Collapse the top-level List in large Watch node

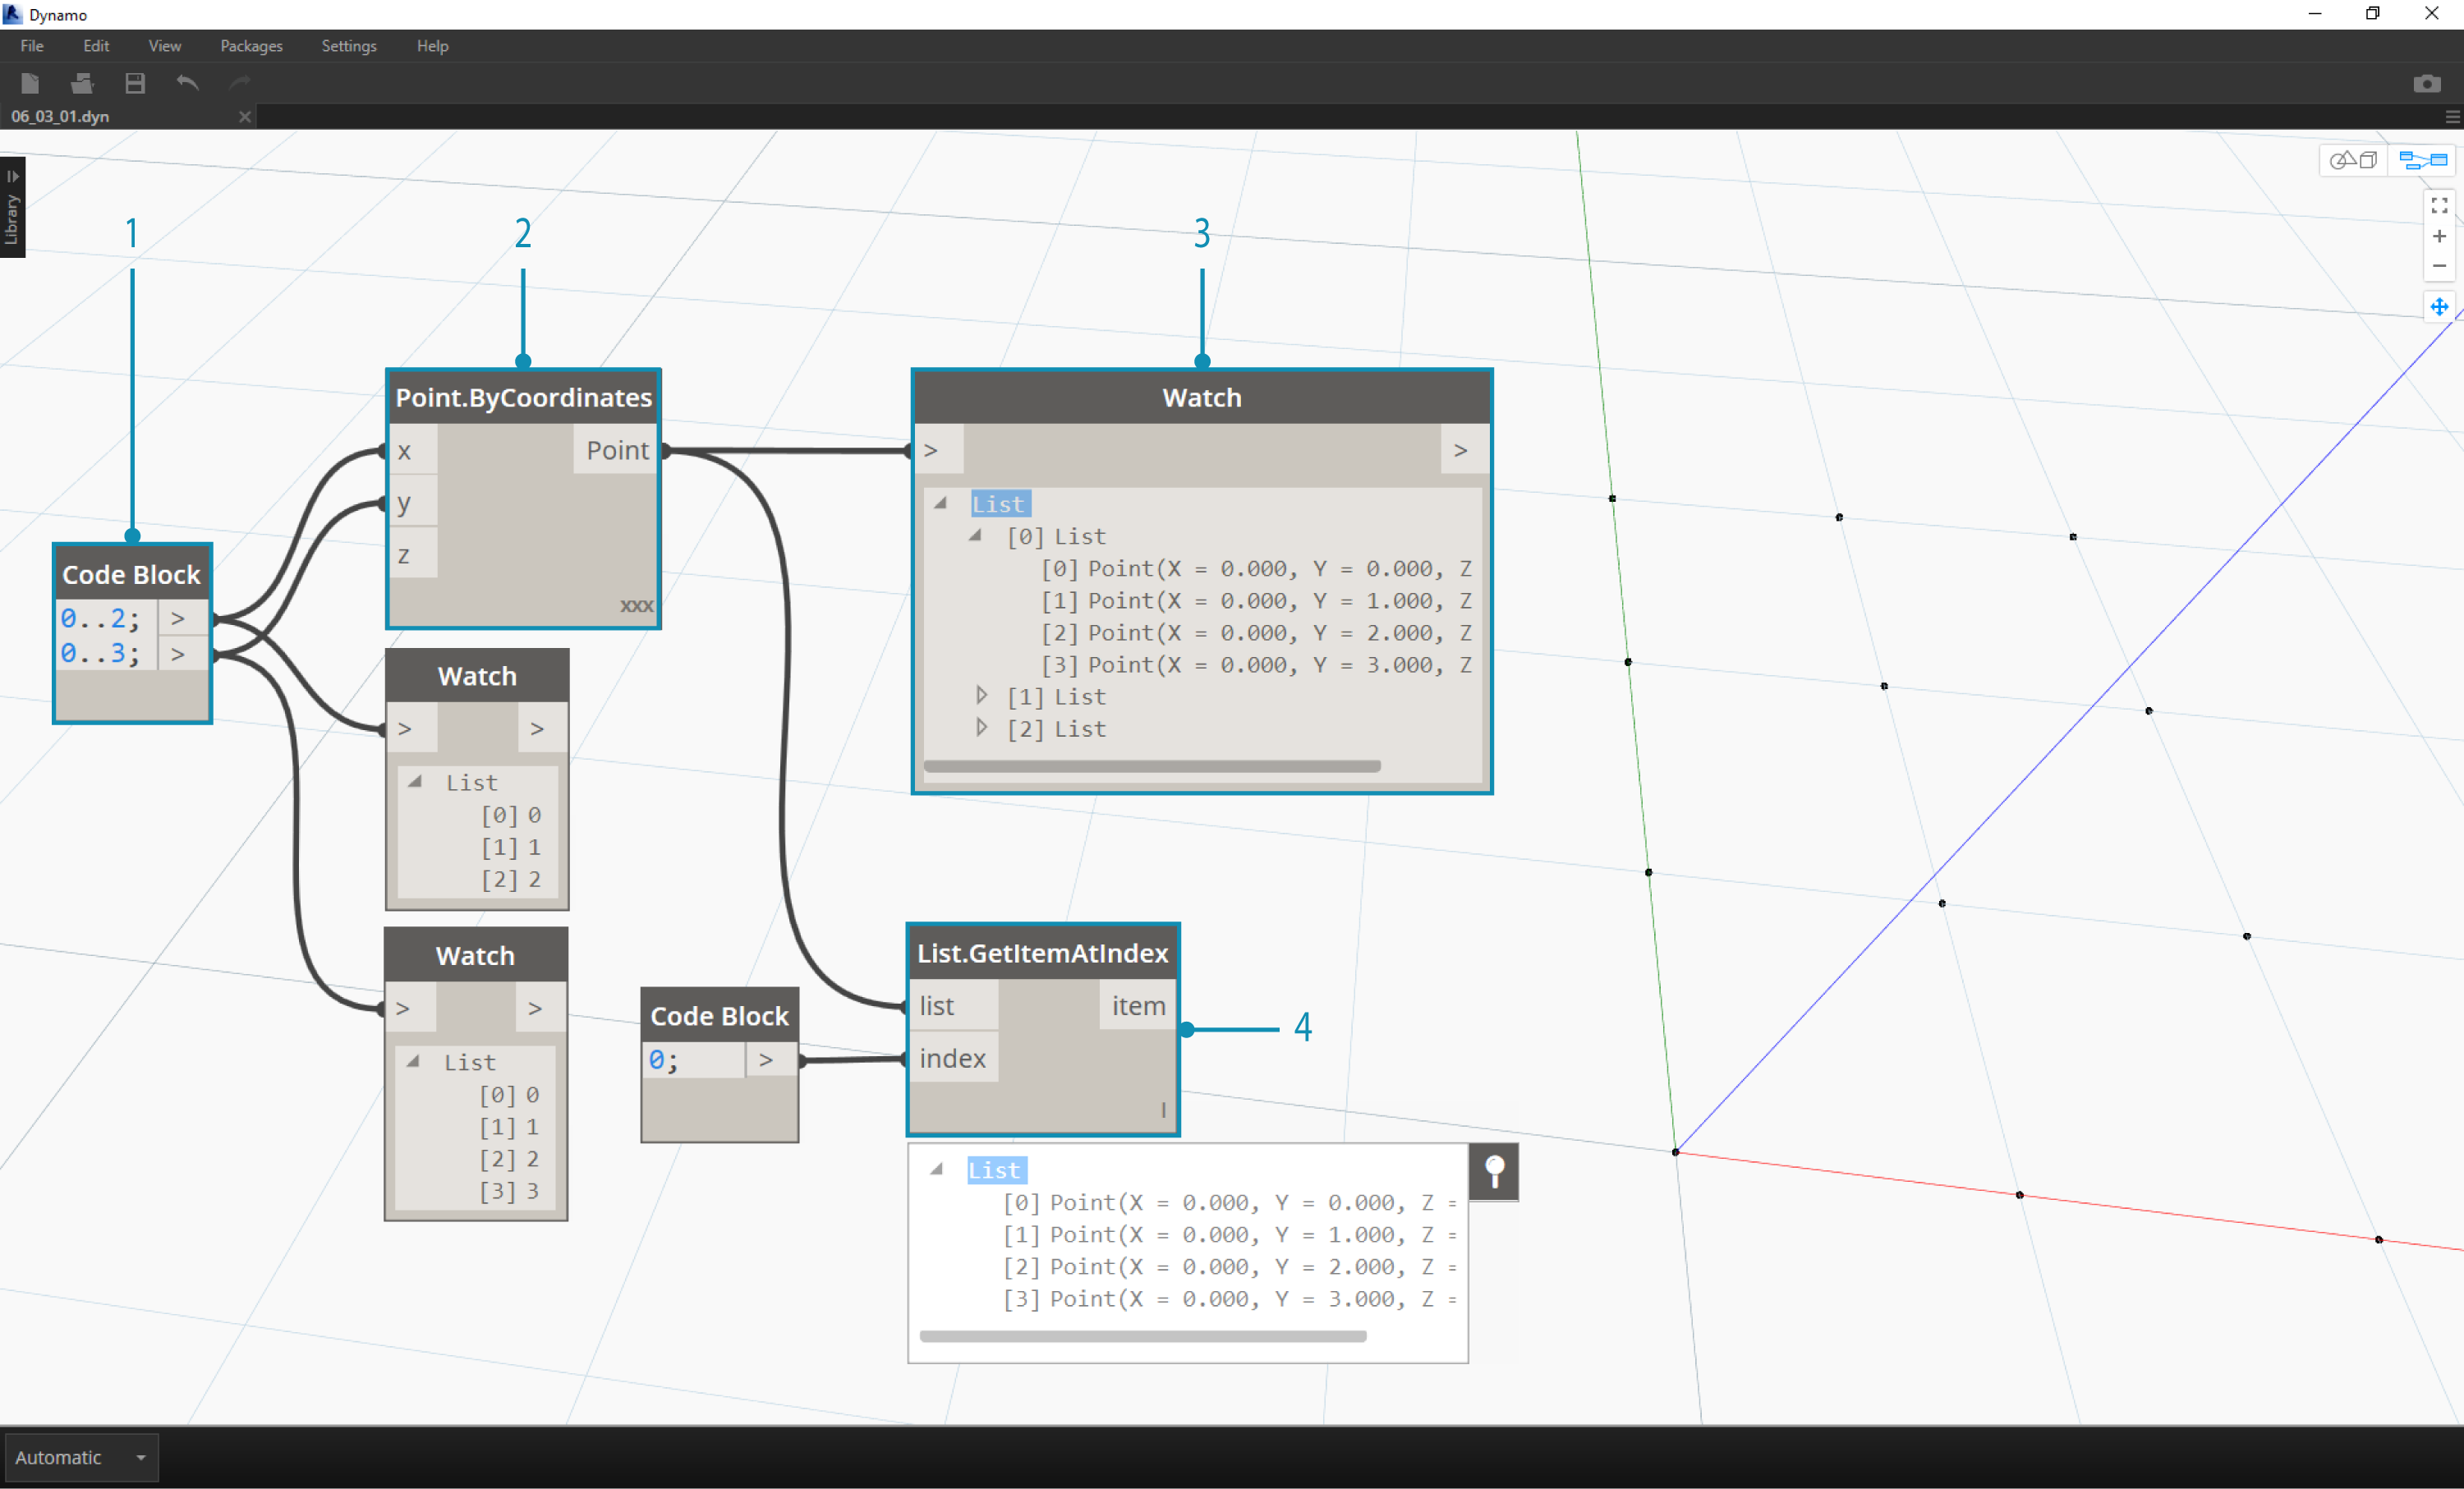(940, 504)
